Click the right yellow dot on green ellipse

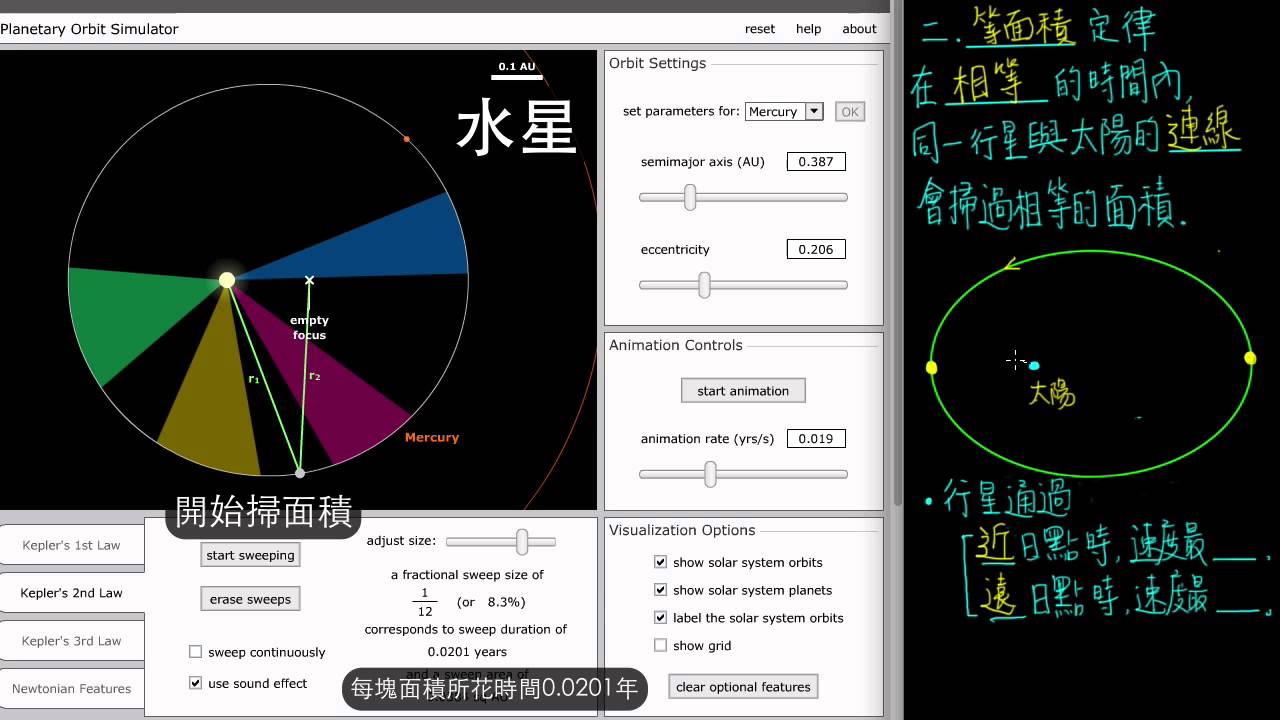1250,358
